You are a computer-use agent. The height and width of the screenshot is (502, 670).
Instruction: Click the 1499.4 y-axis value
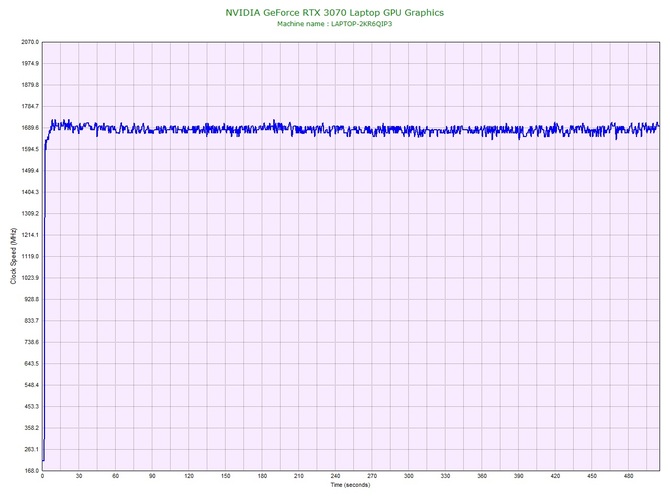[x=30, y=170]
